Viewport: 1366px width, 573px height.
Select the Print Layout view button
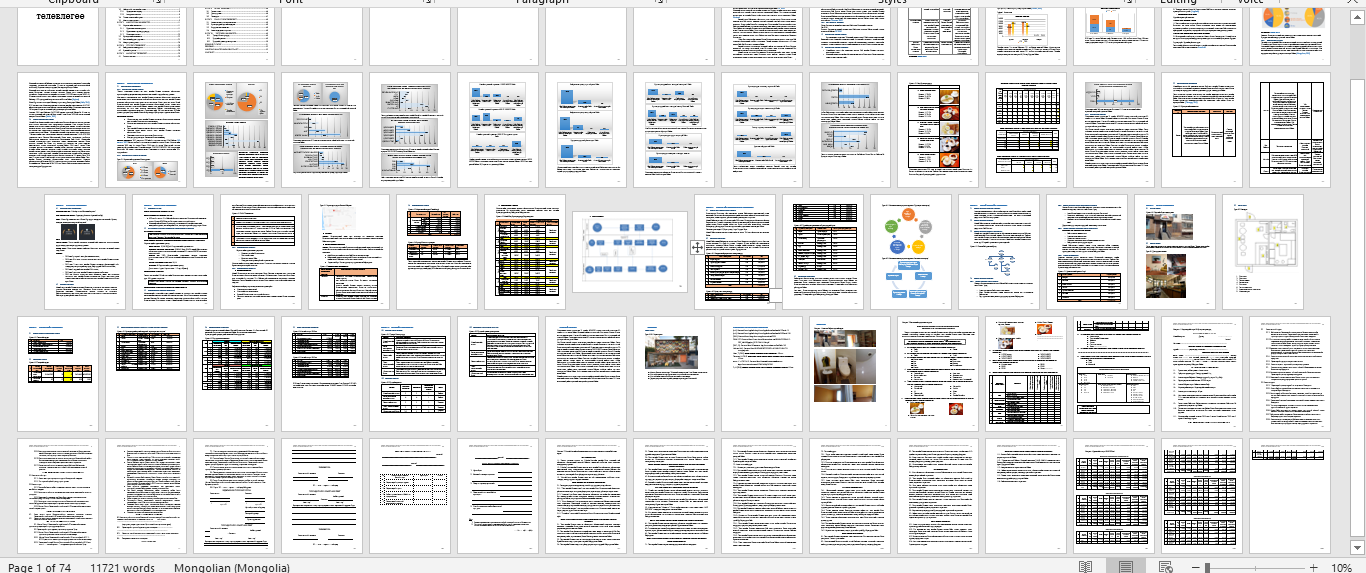(1126, 567)
